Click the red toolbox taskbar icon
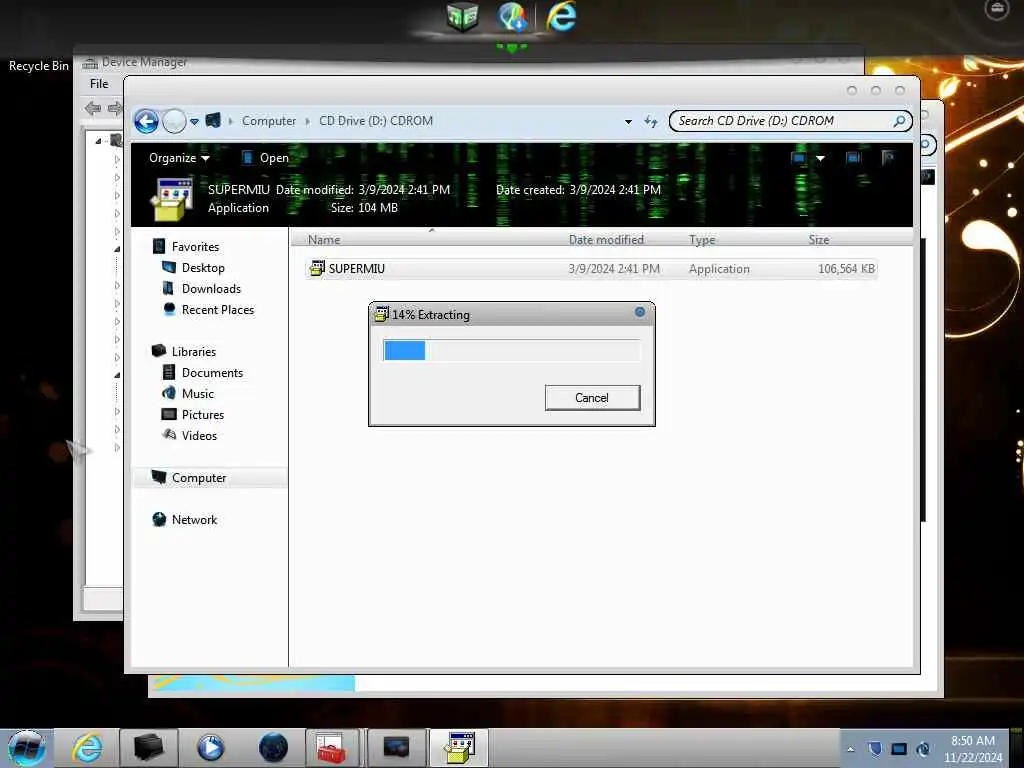Viewport: 1024px width, 768px height. click(332, 748)
